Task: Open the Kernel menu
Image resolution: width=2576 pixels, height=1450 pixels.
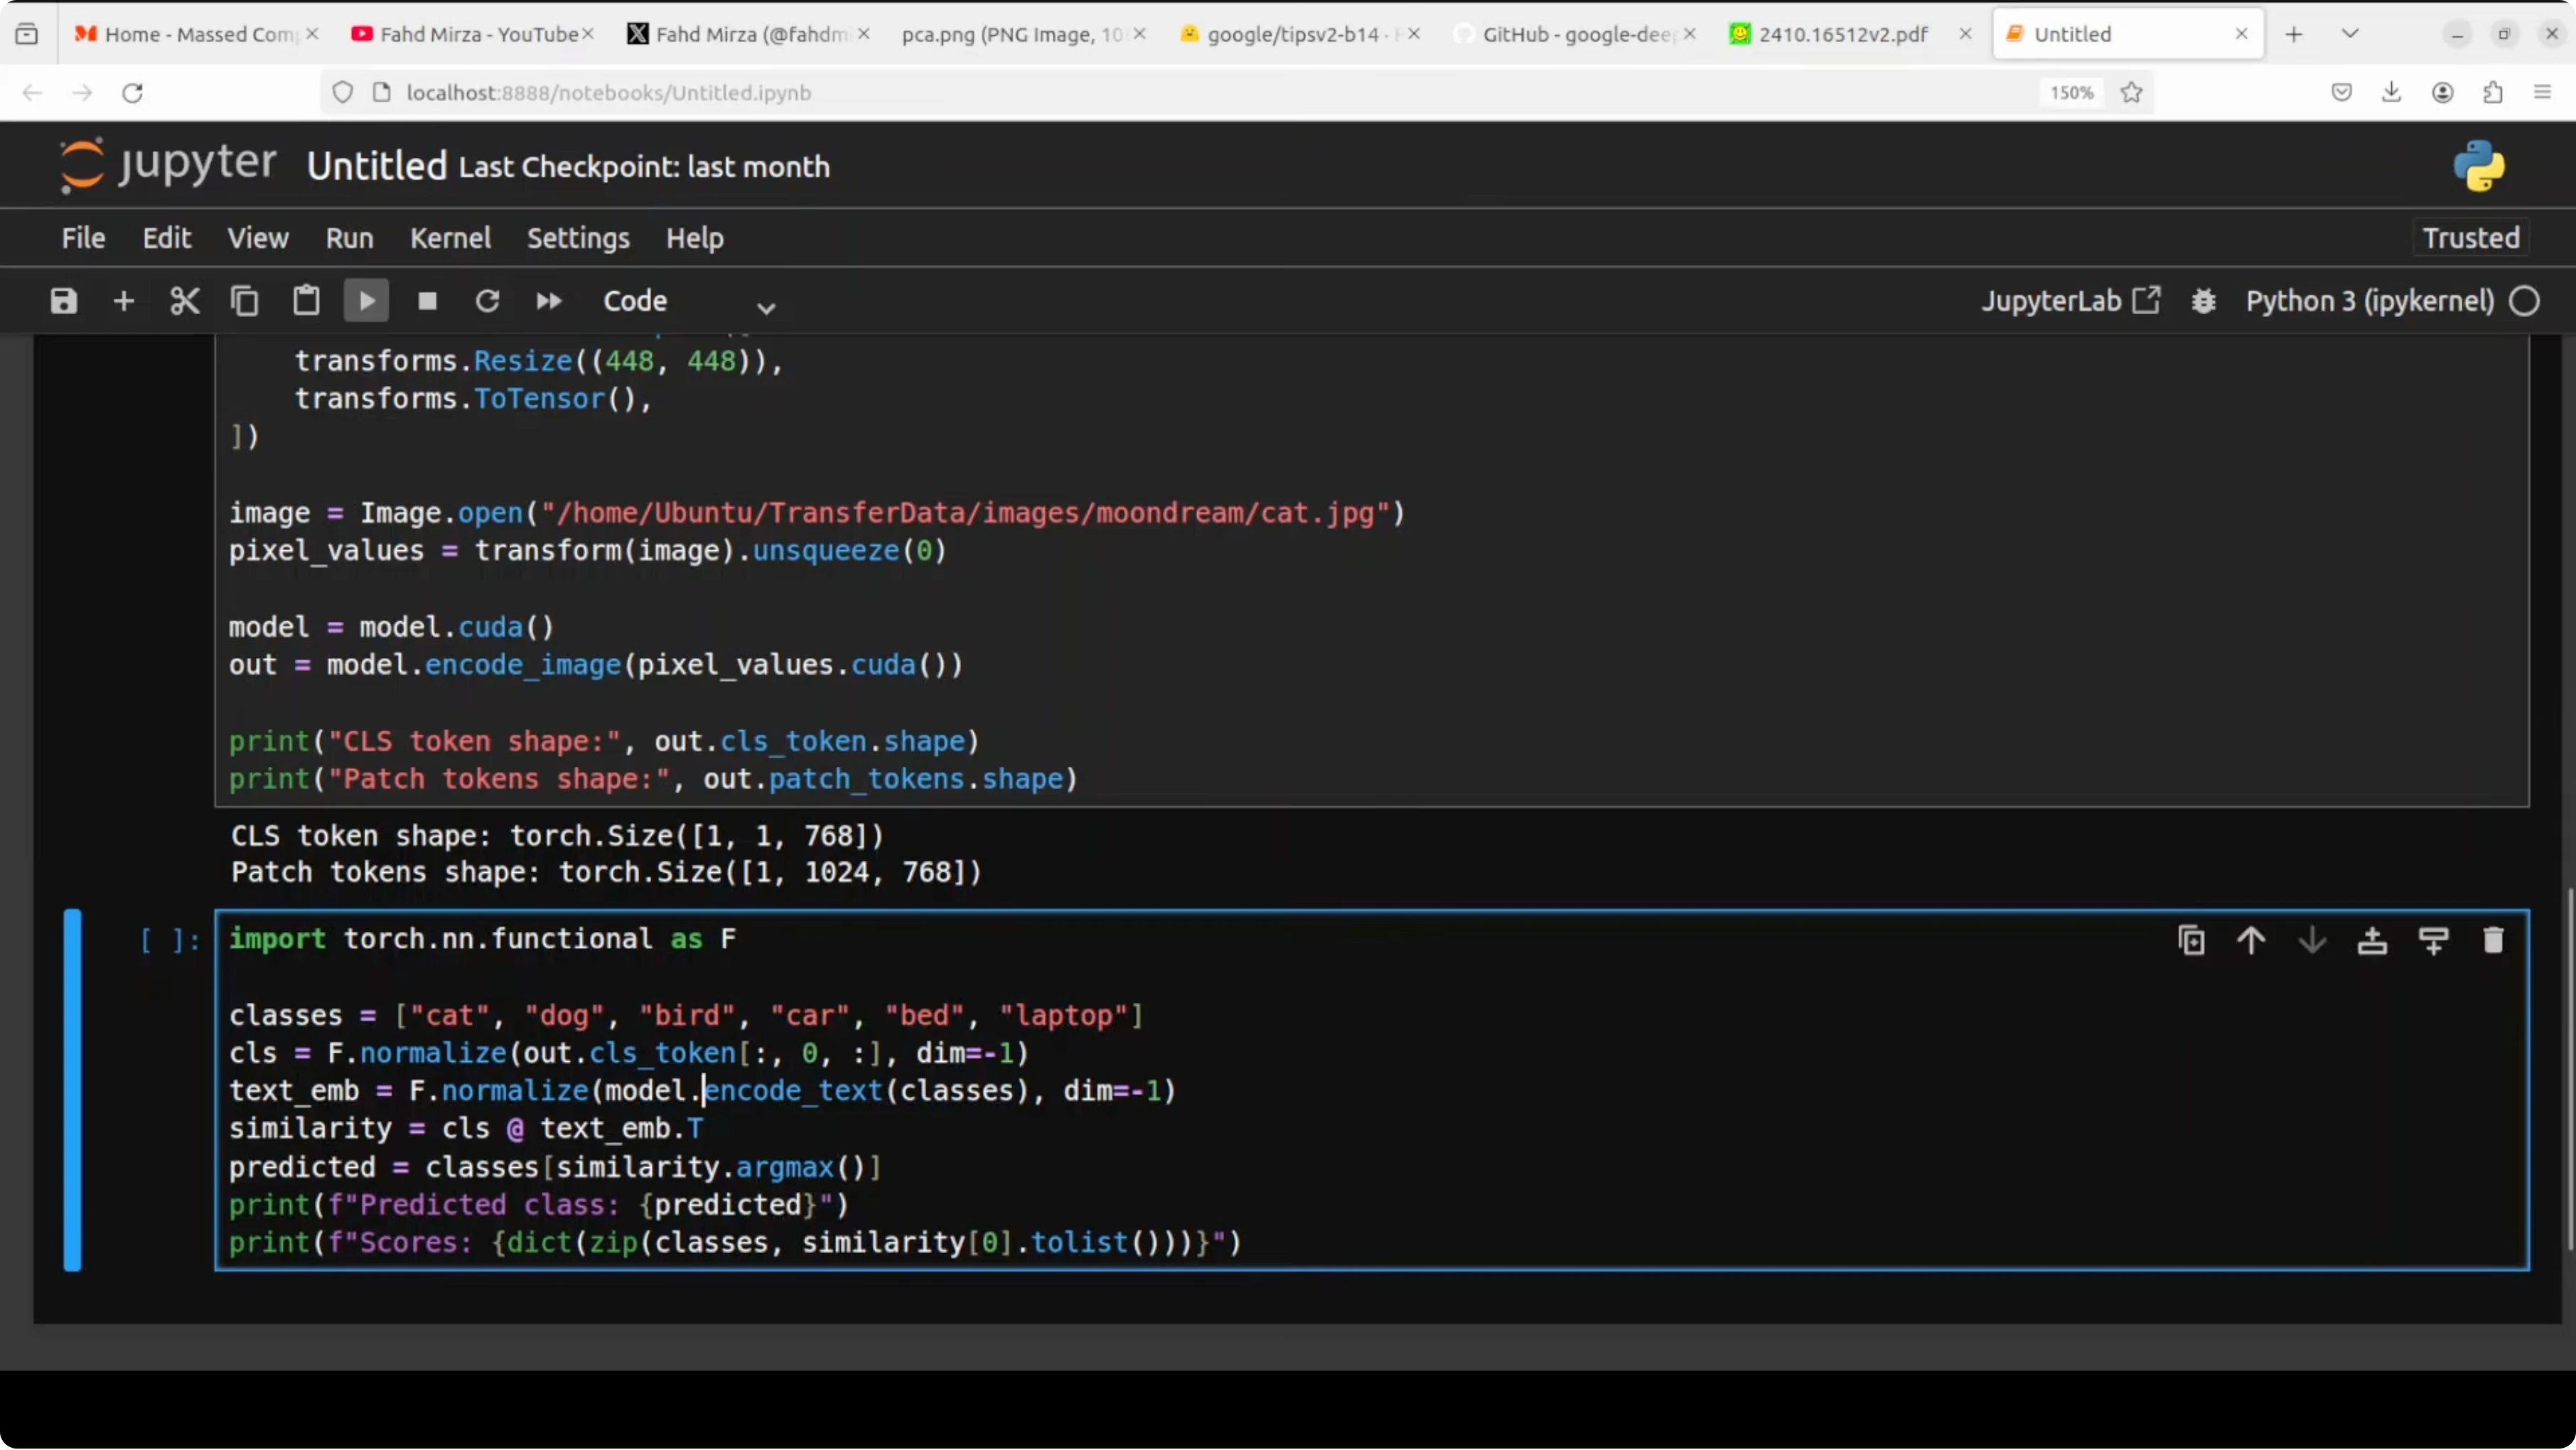Action: coord(450,238)
